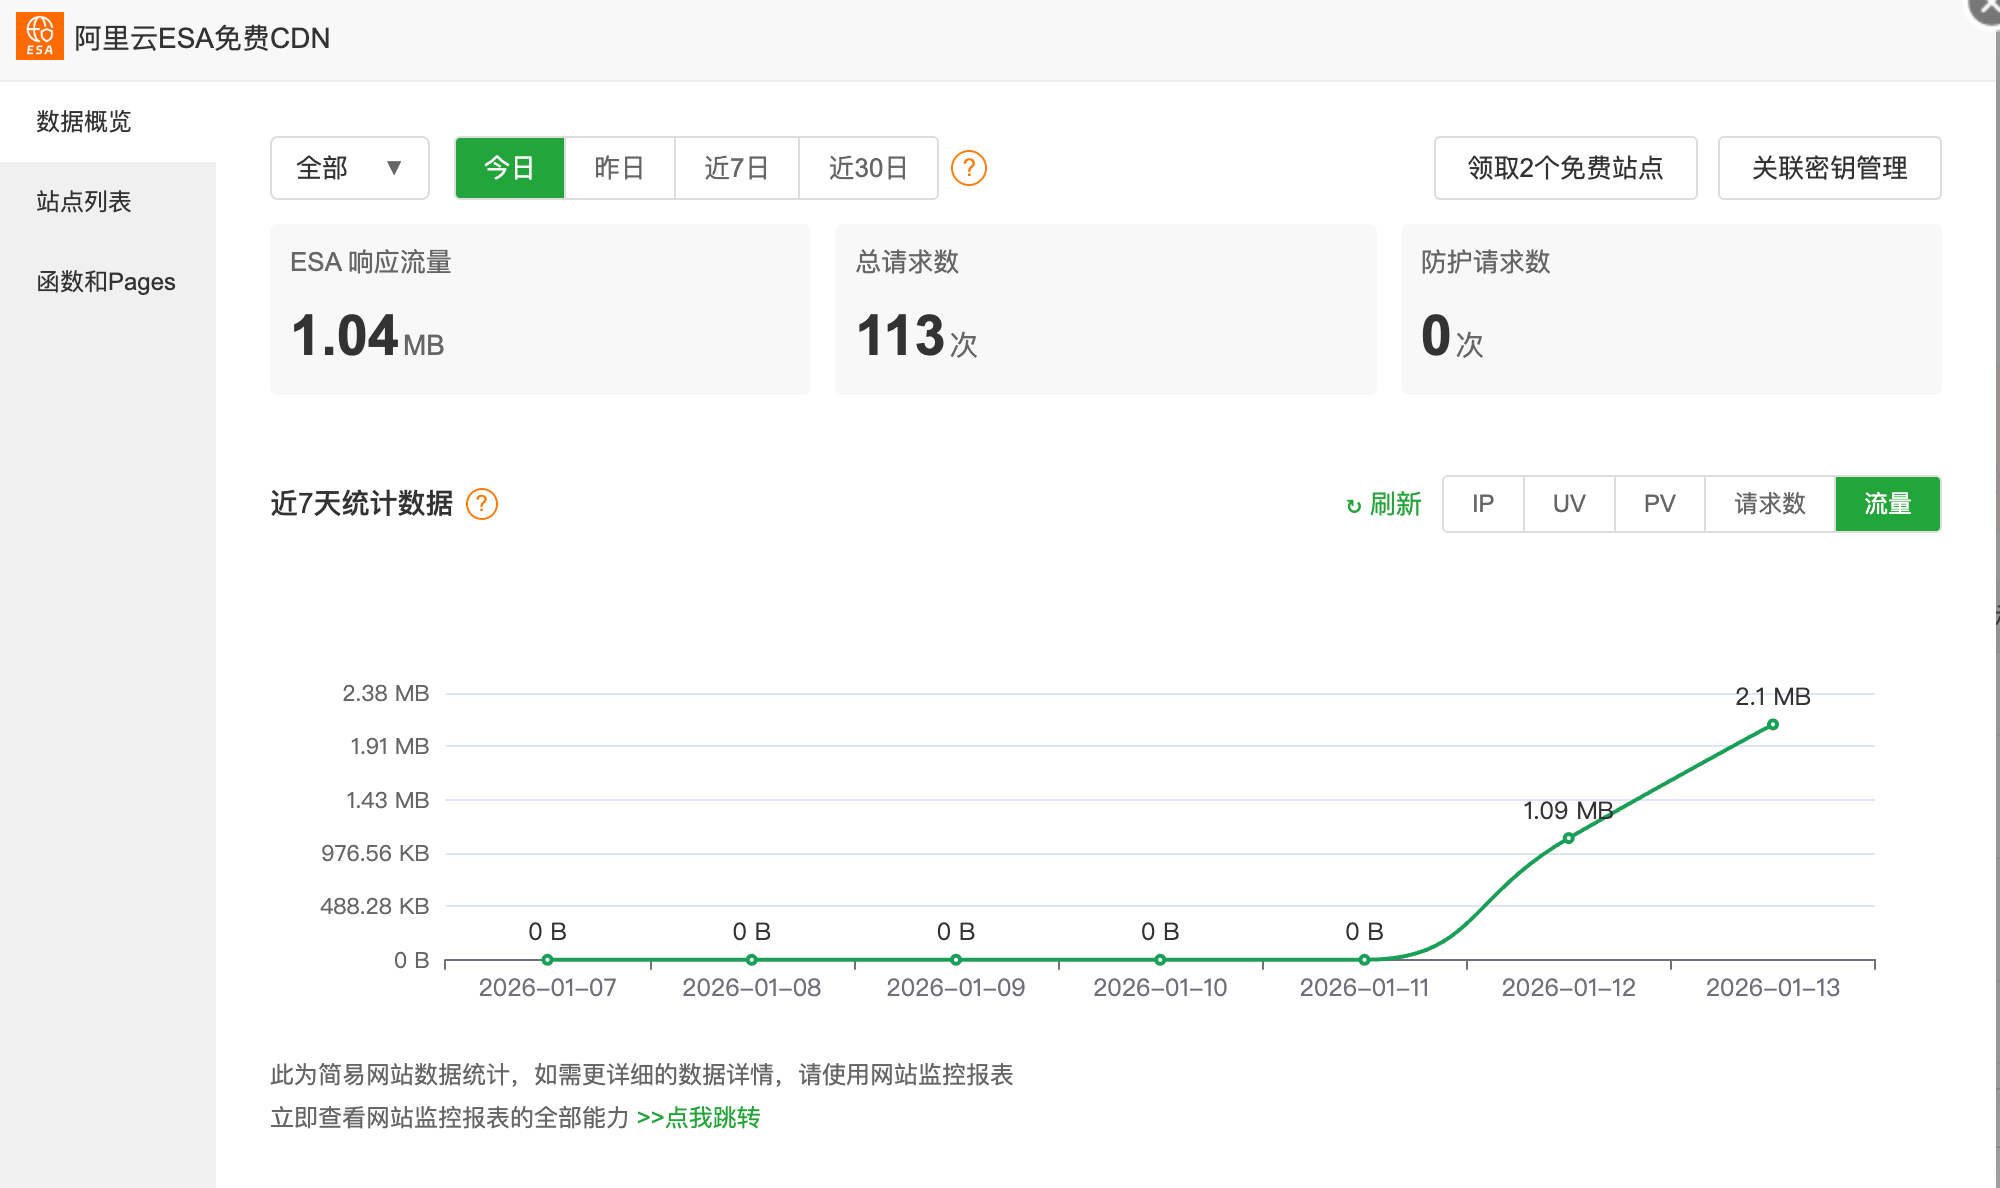Screen dimensions: 2000x1188
Task: Select the 今日 time range
Action: click(x=510, y=168)
